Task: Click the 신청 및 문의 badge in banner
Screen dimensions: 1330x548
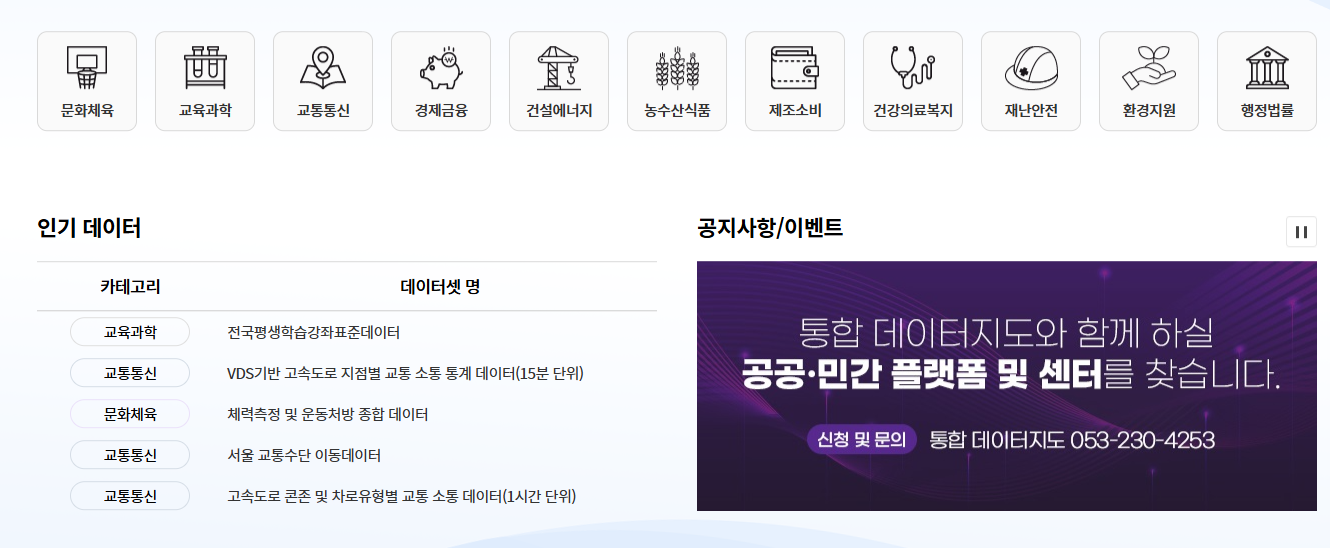Action: [861, 439]
